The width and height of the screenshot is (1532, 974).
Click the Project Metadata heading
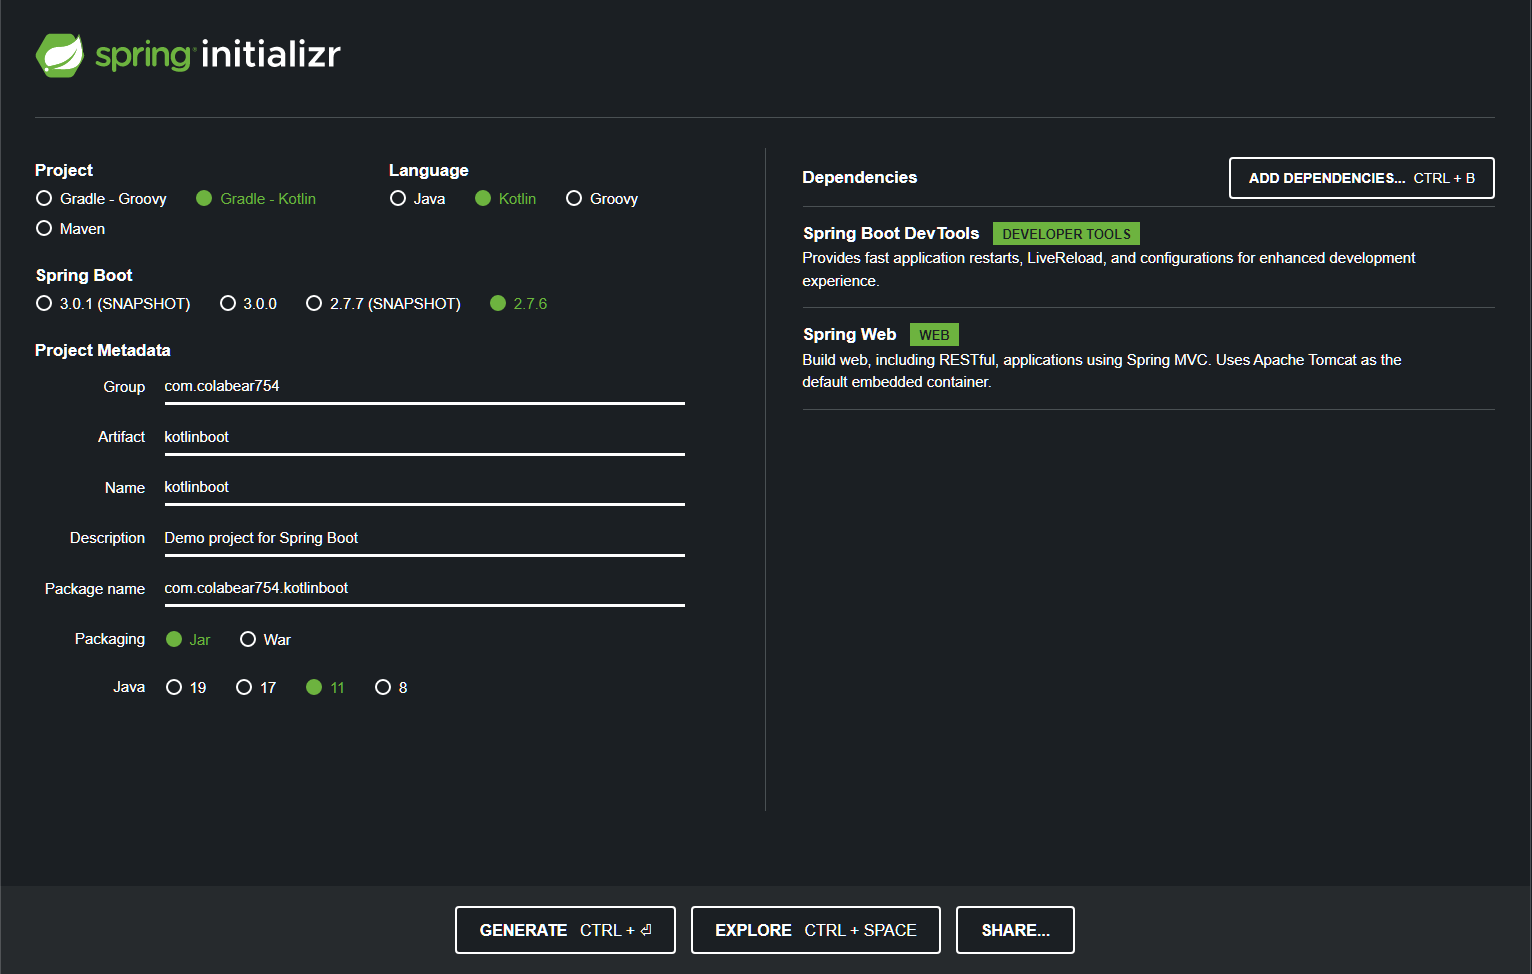[x=103, y=351]
